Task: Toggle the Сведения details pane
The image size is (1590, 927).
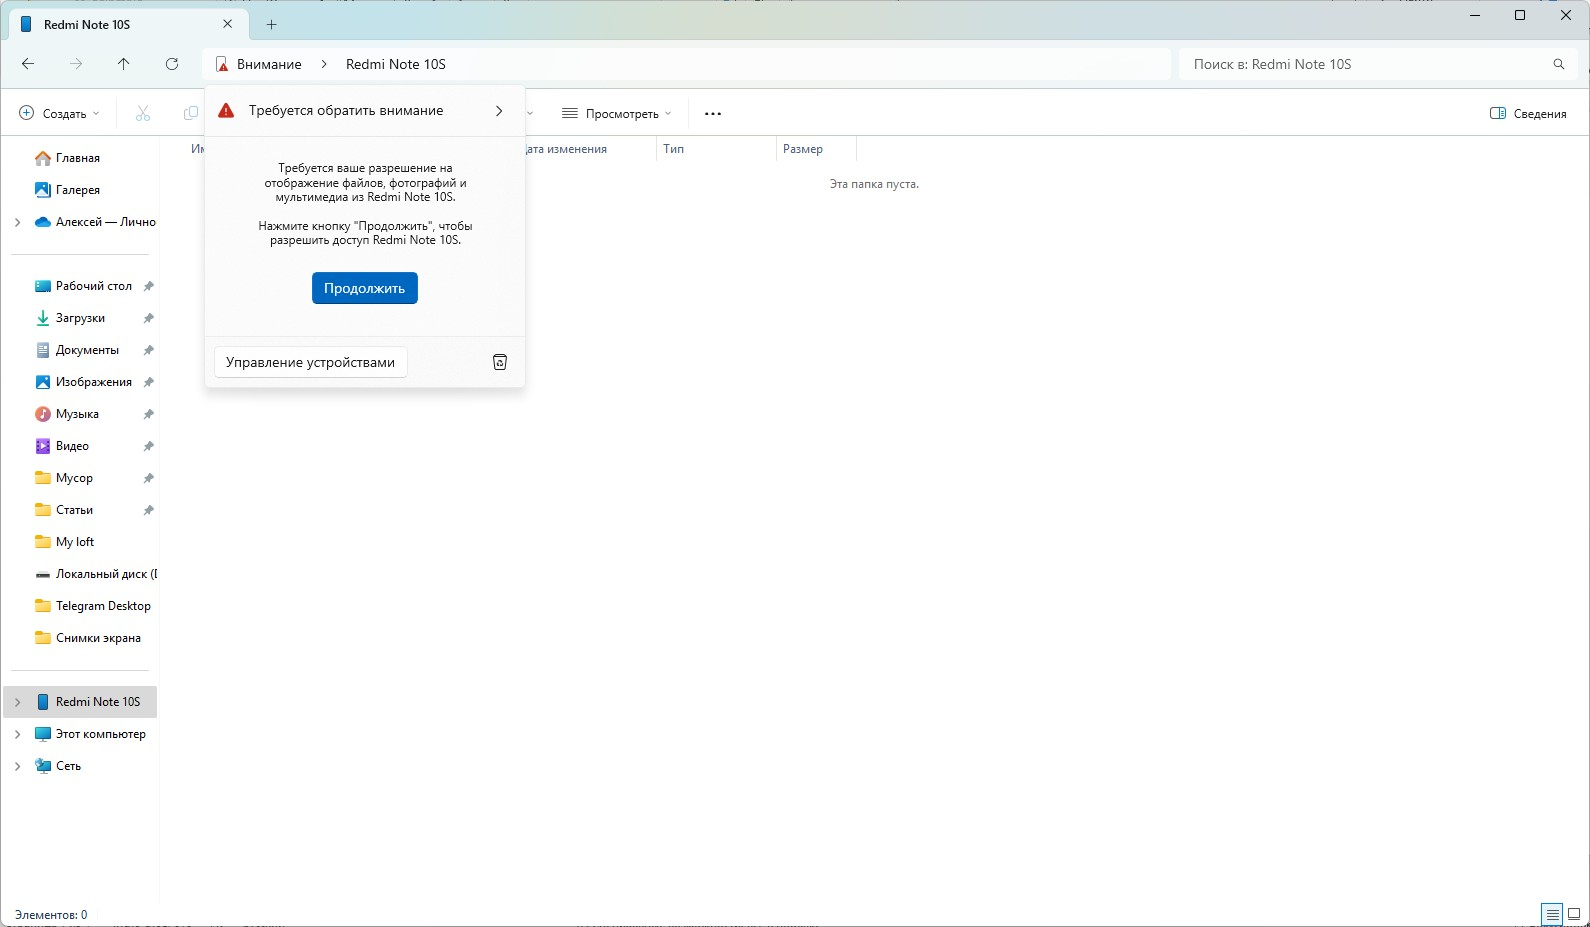Action: (1528, 114)
